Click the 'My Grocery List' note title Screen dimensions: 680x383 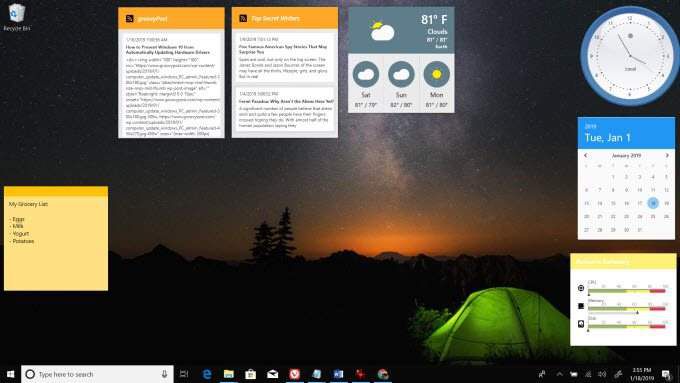28,204
